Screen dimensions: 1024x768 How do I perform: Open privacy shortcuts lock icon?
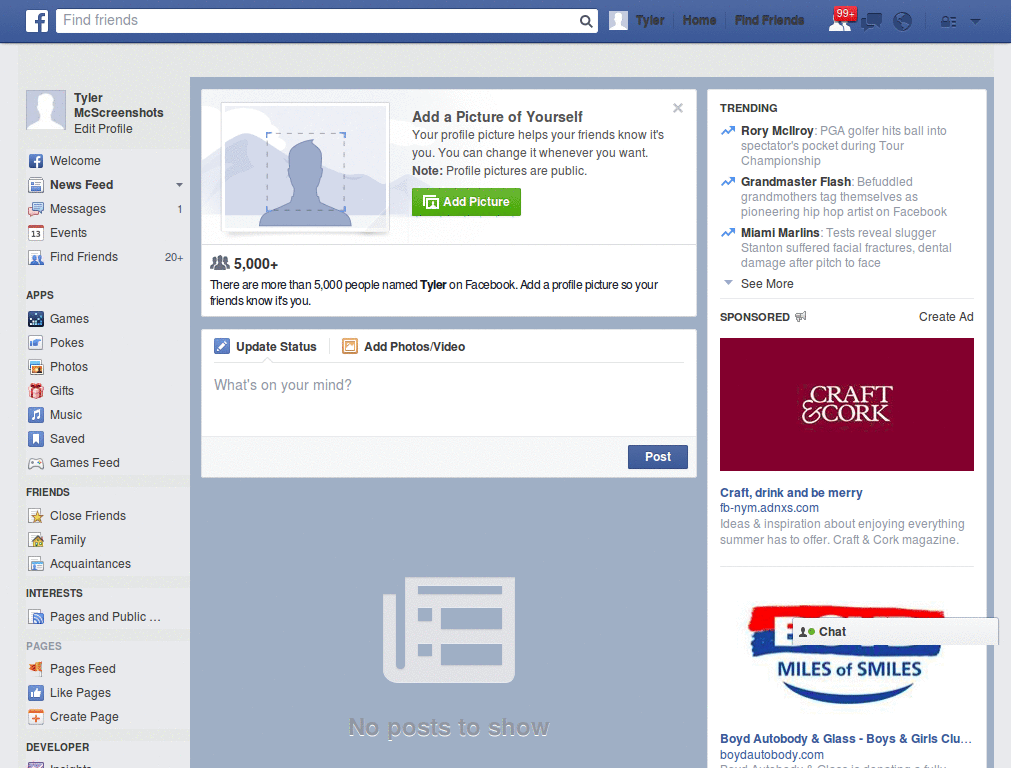pyautogui.click(x=948, y=22)
